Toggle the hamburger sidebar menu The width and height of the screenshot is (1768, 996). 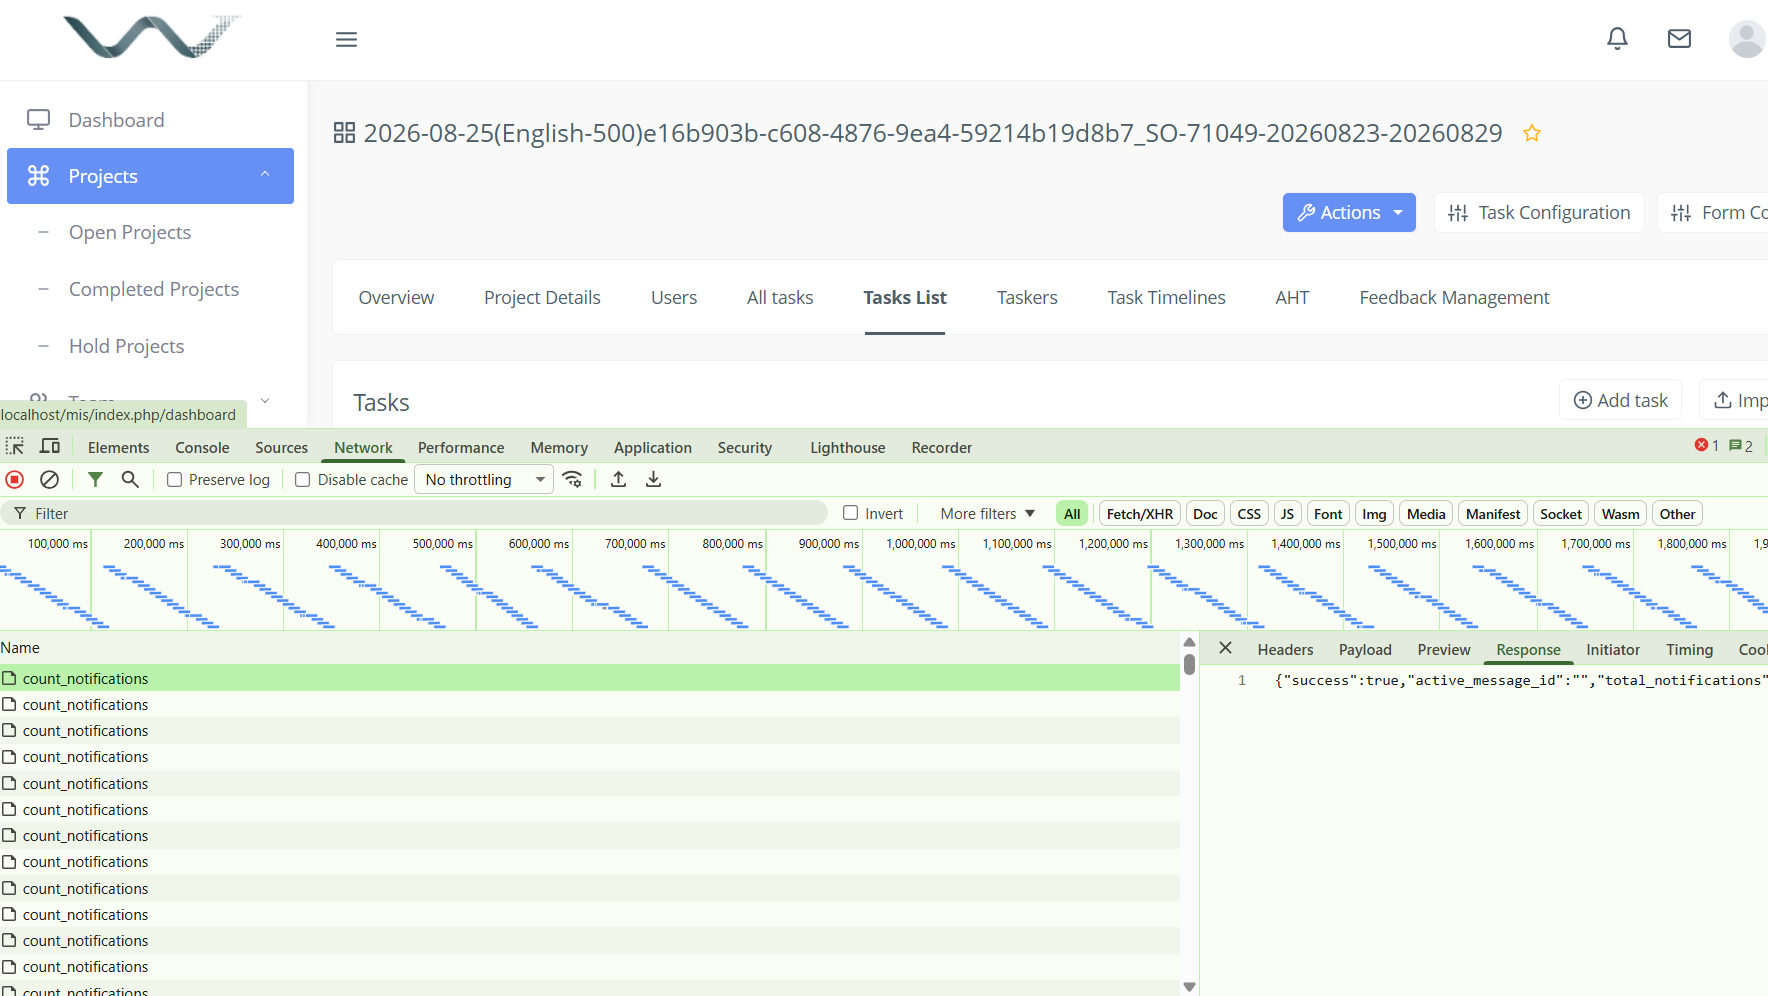click(346, 39)
